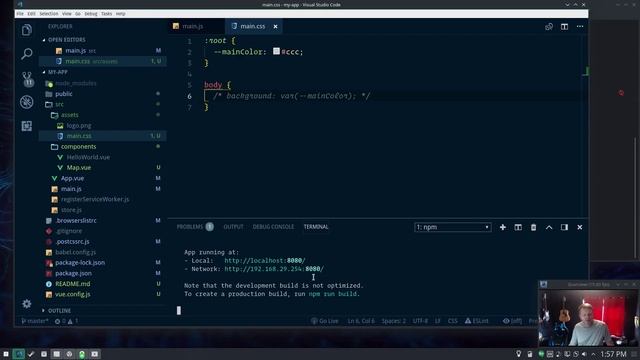The image size is (640, 360).
Task: Open the Manage gear icon in the activity bar
Action: click(27, 304)
